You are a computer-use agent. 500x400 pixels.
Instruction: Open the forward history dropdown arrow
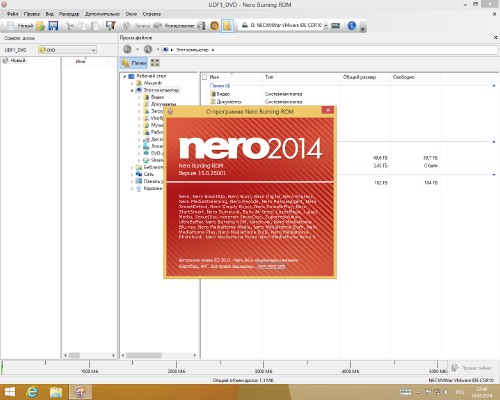click(158, 49)
